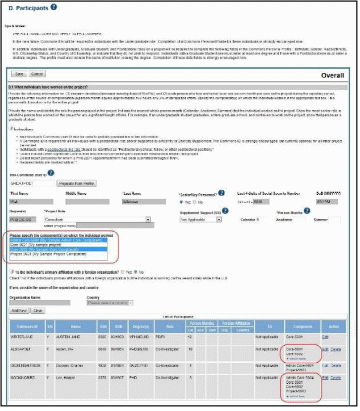The width and height of the screenshot is (360, 411).
Task: Open help icon beside Supplement Support
Action: pyautogui.click(x=225, y=211)
